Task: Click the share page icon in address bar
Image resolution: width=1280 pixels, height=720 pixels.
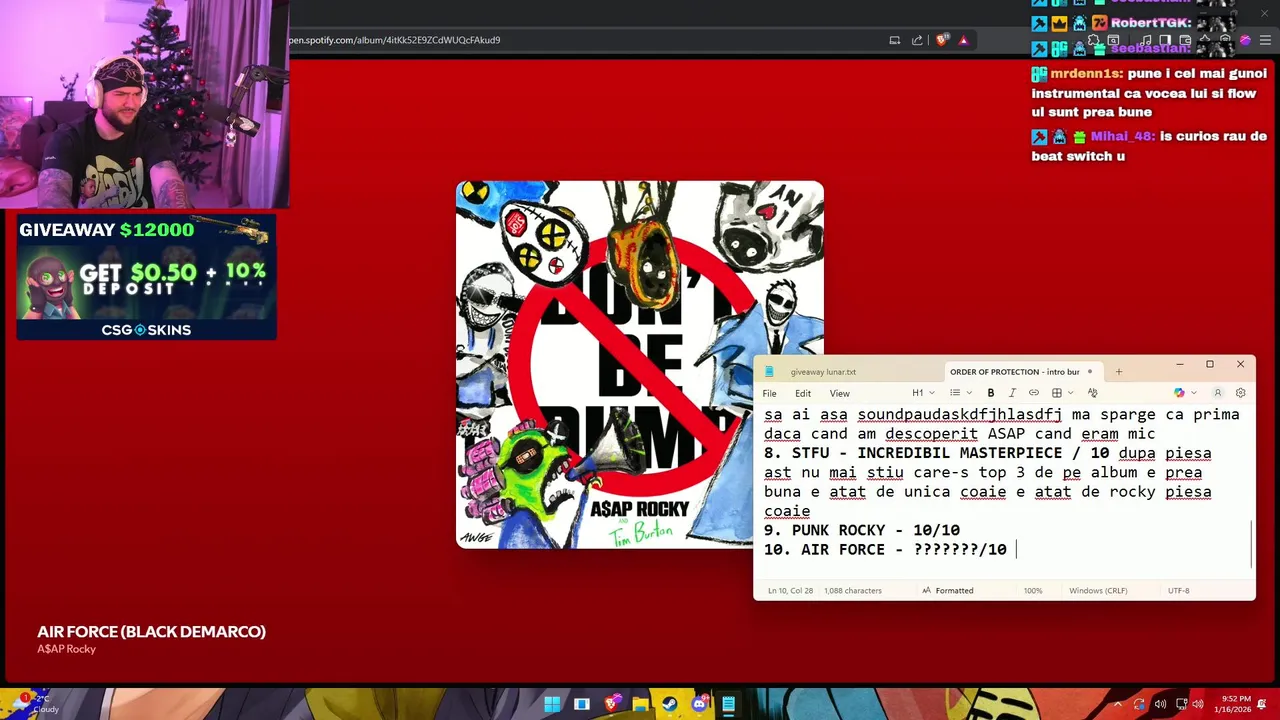Action: click(917, 40)
